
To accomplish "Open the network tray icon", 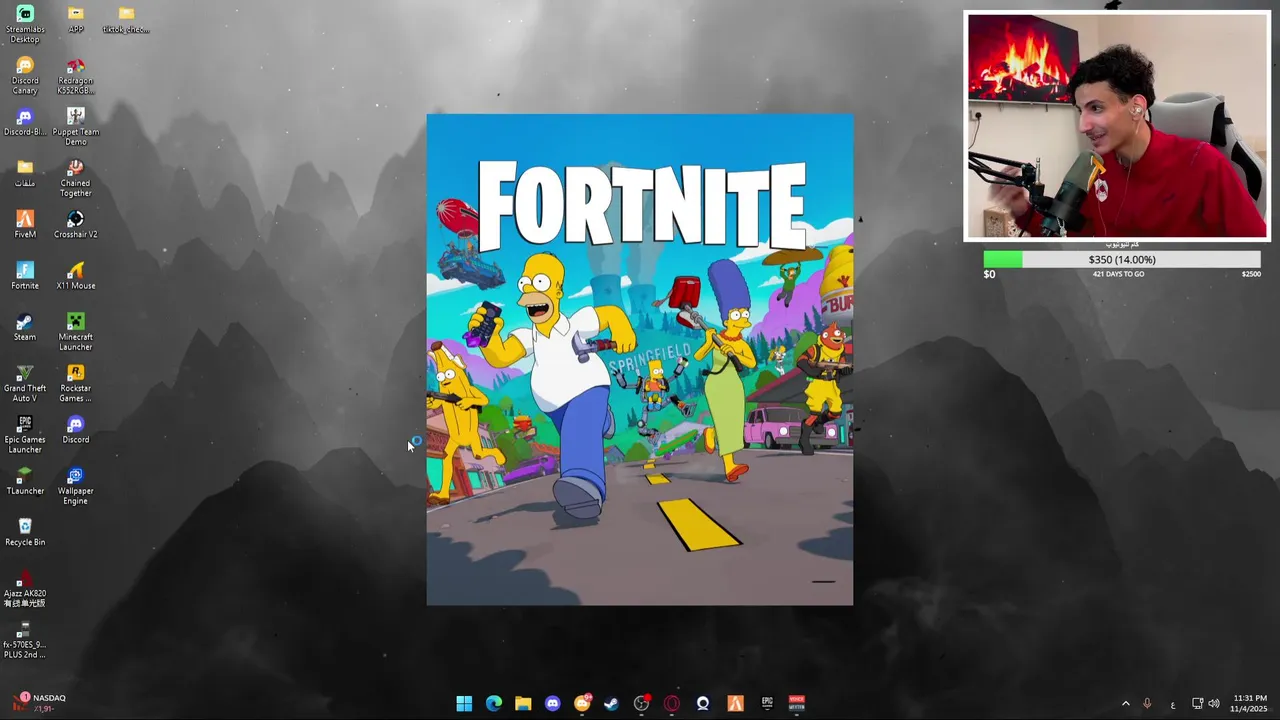I will tap(1198, 703).
